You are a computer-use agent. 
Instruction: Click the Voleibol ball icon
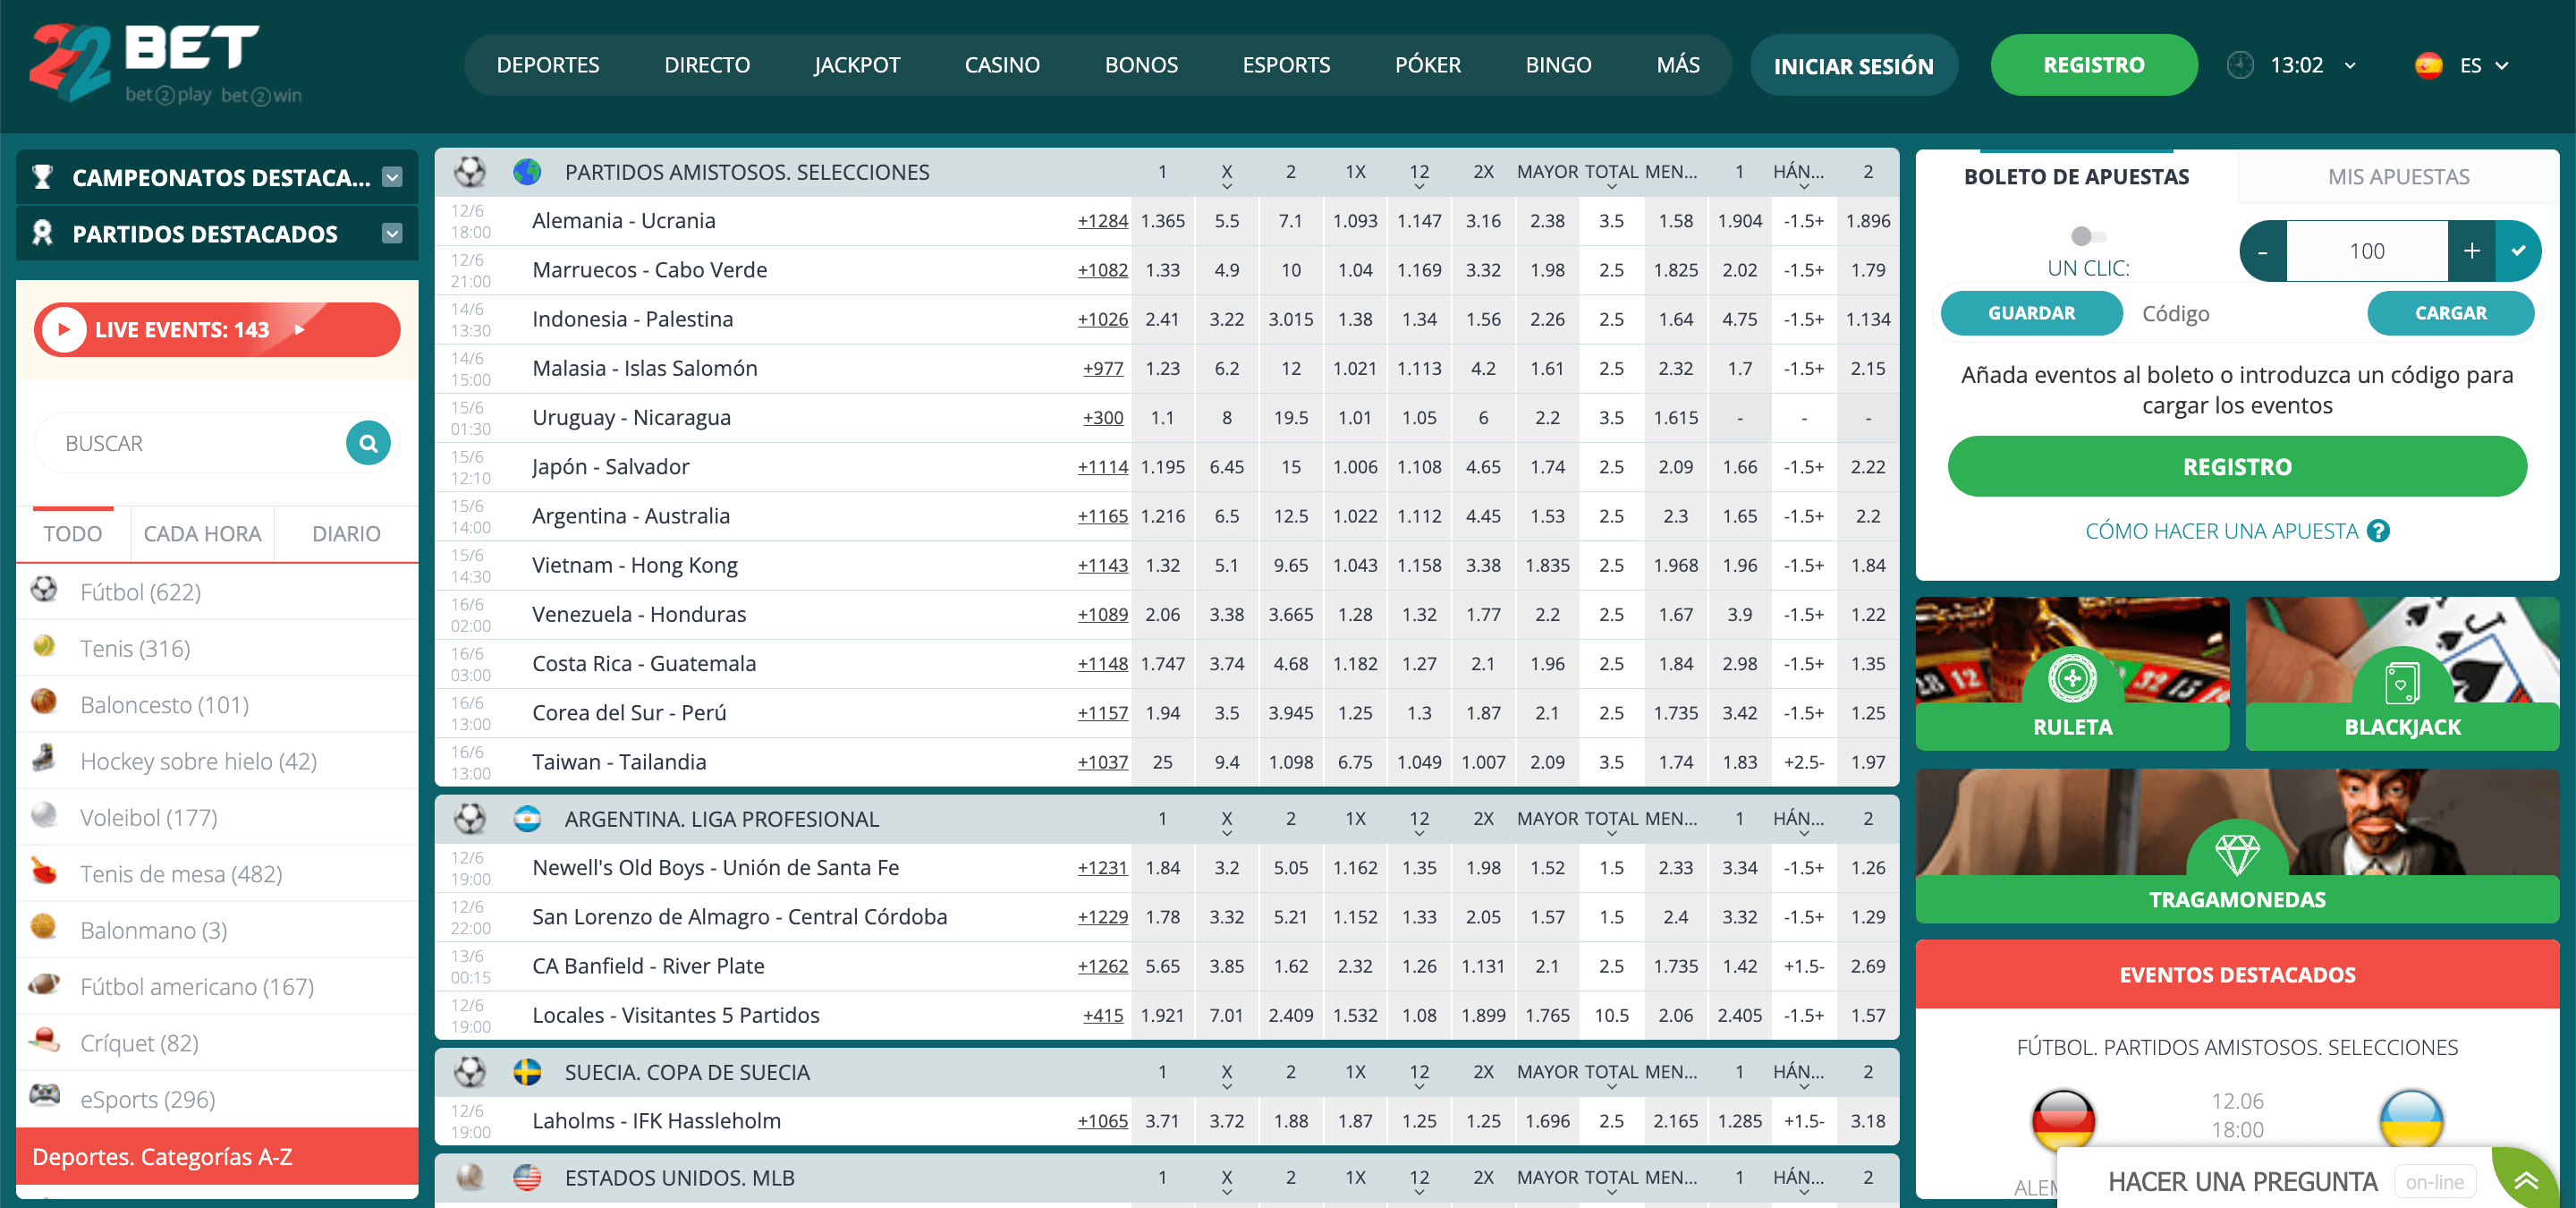[x=44, y=815]
